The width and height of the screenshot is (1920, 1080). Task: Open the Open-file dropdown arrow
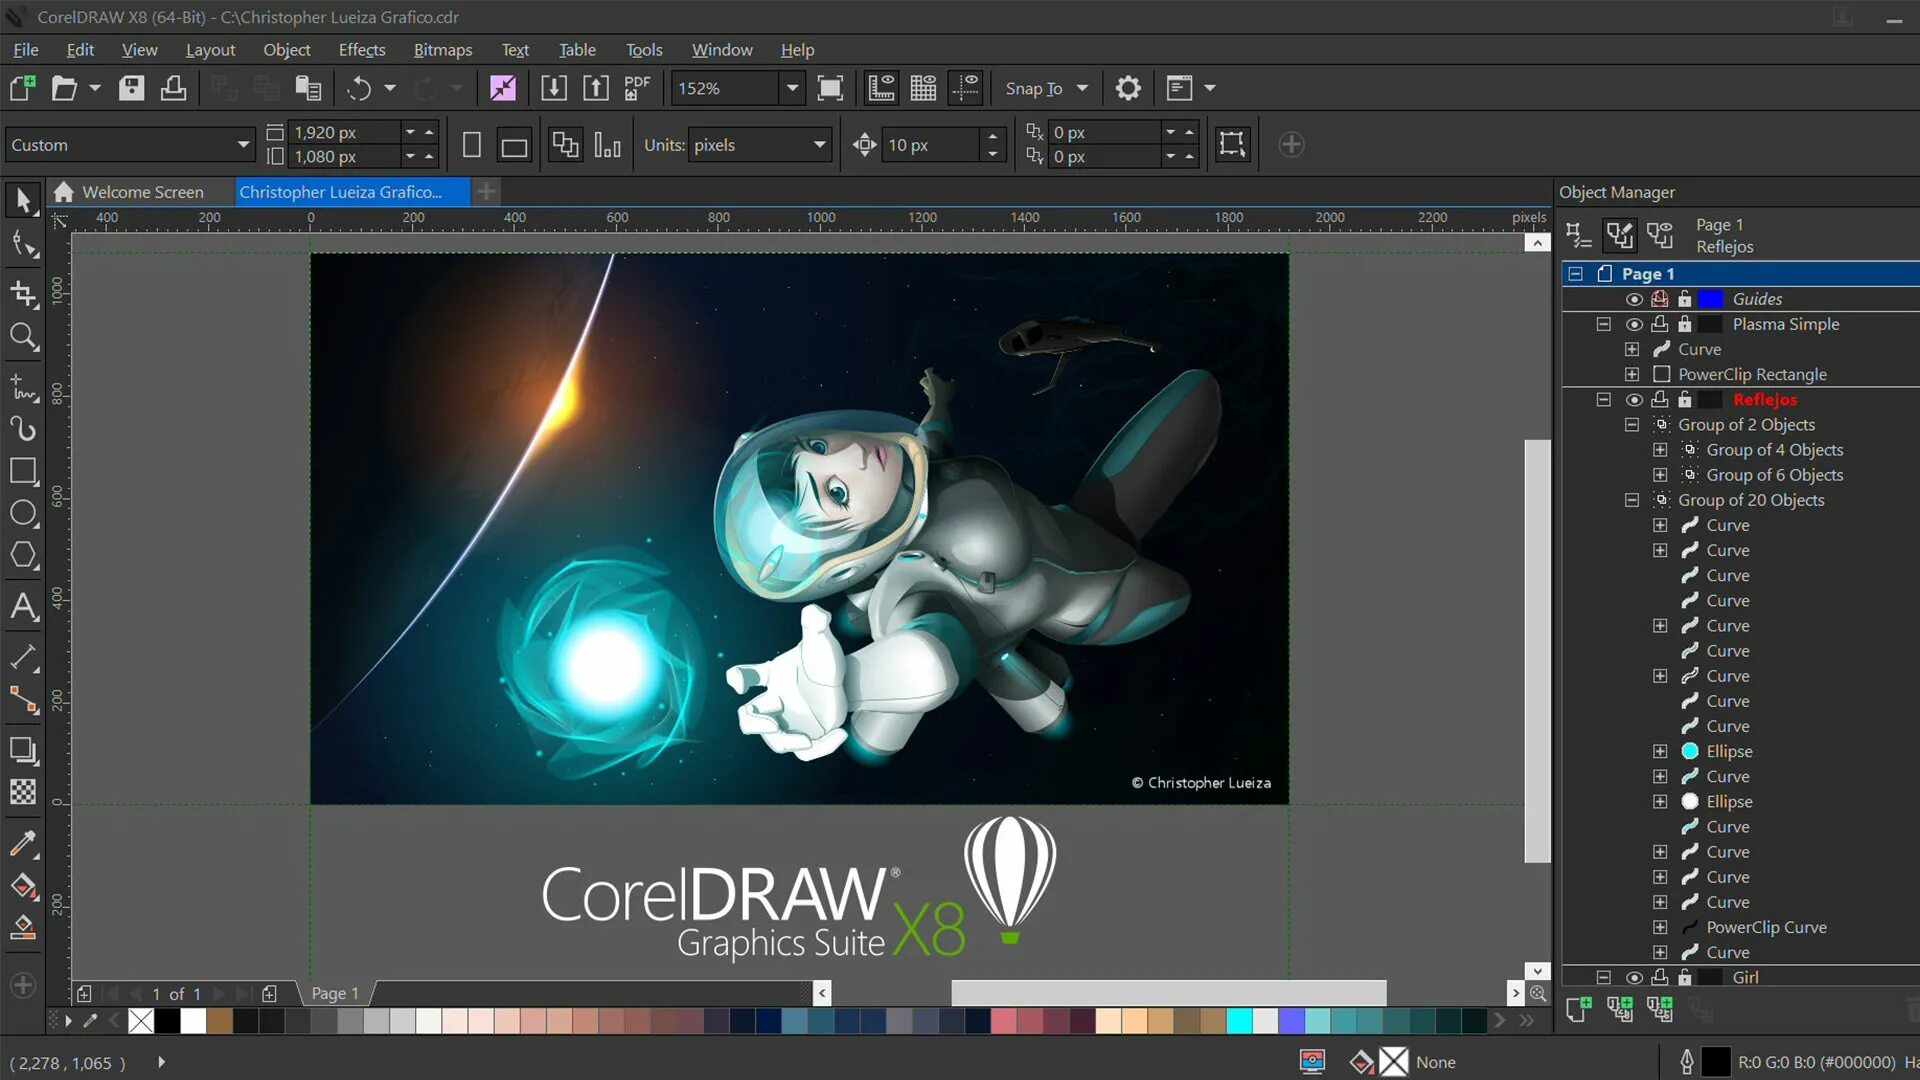click(94, 88)
